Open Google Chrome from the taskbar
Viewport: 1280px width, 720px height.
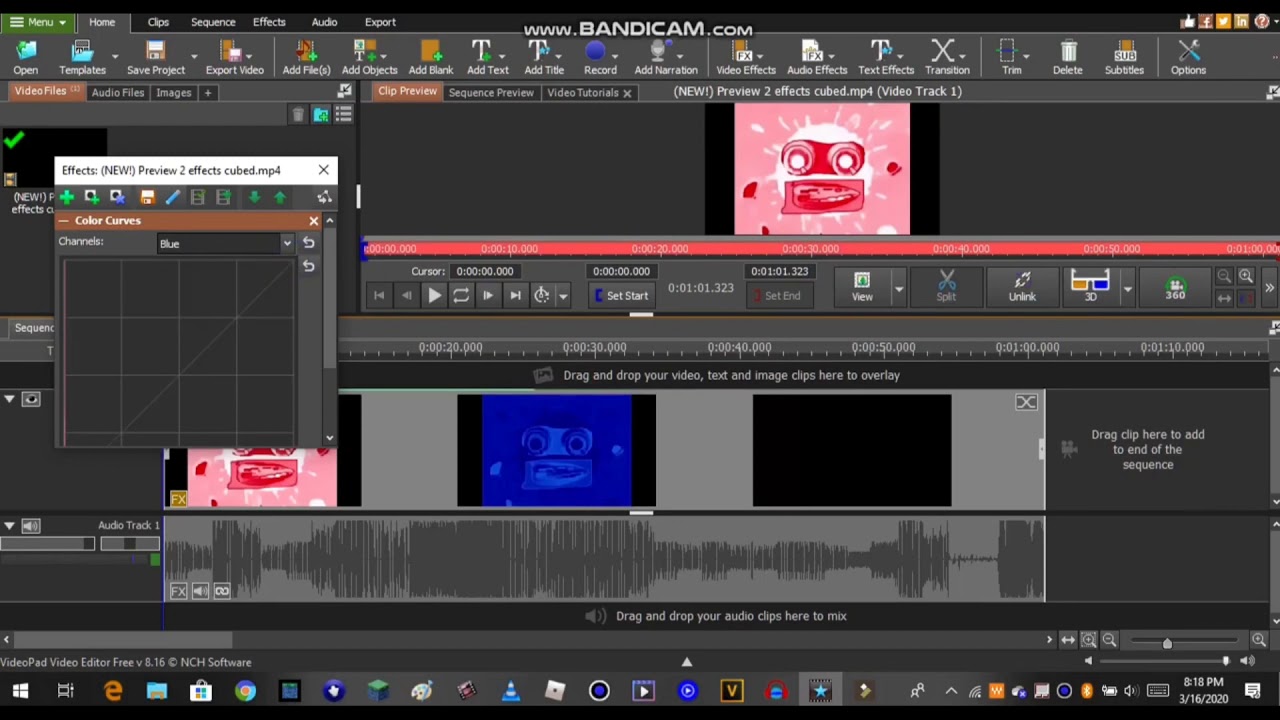[245, 691]
